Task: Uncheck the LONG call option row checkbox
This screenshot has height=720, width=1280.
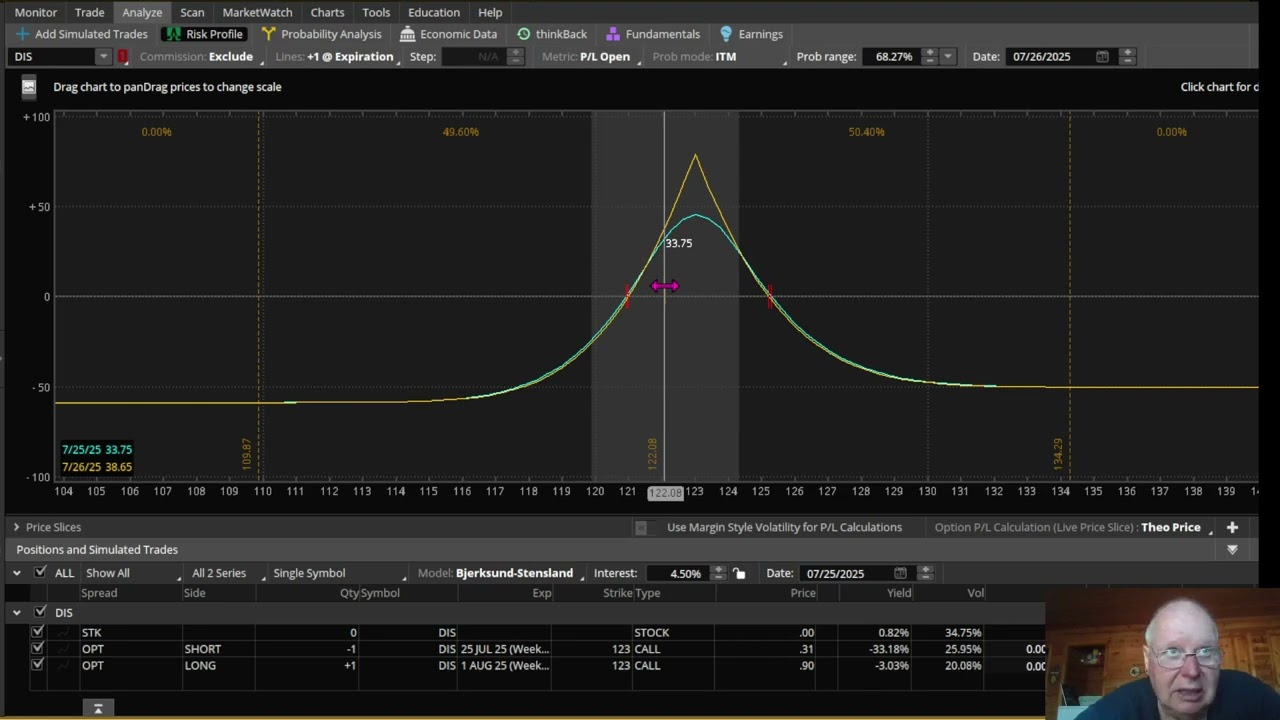Action: coord(37,665)
